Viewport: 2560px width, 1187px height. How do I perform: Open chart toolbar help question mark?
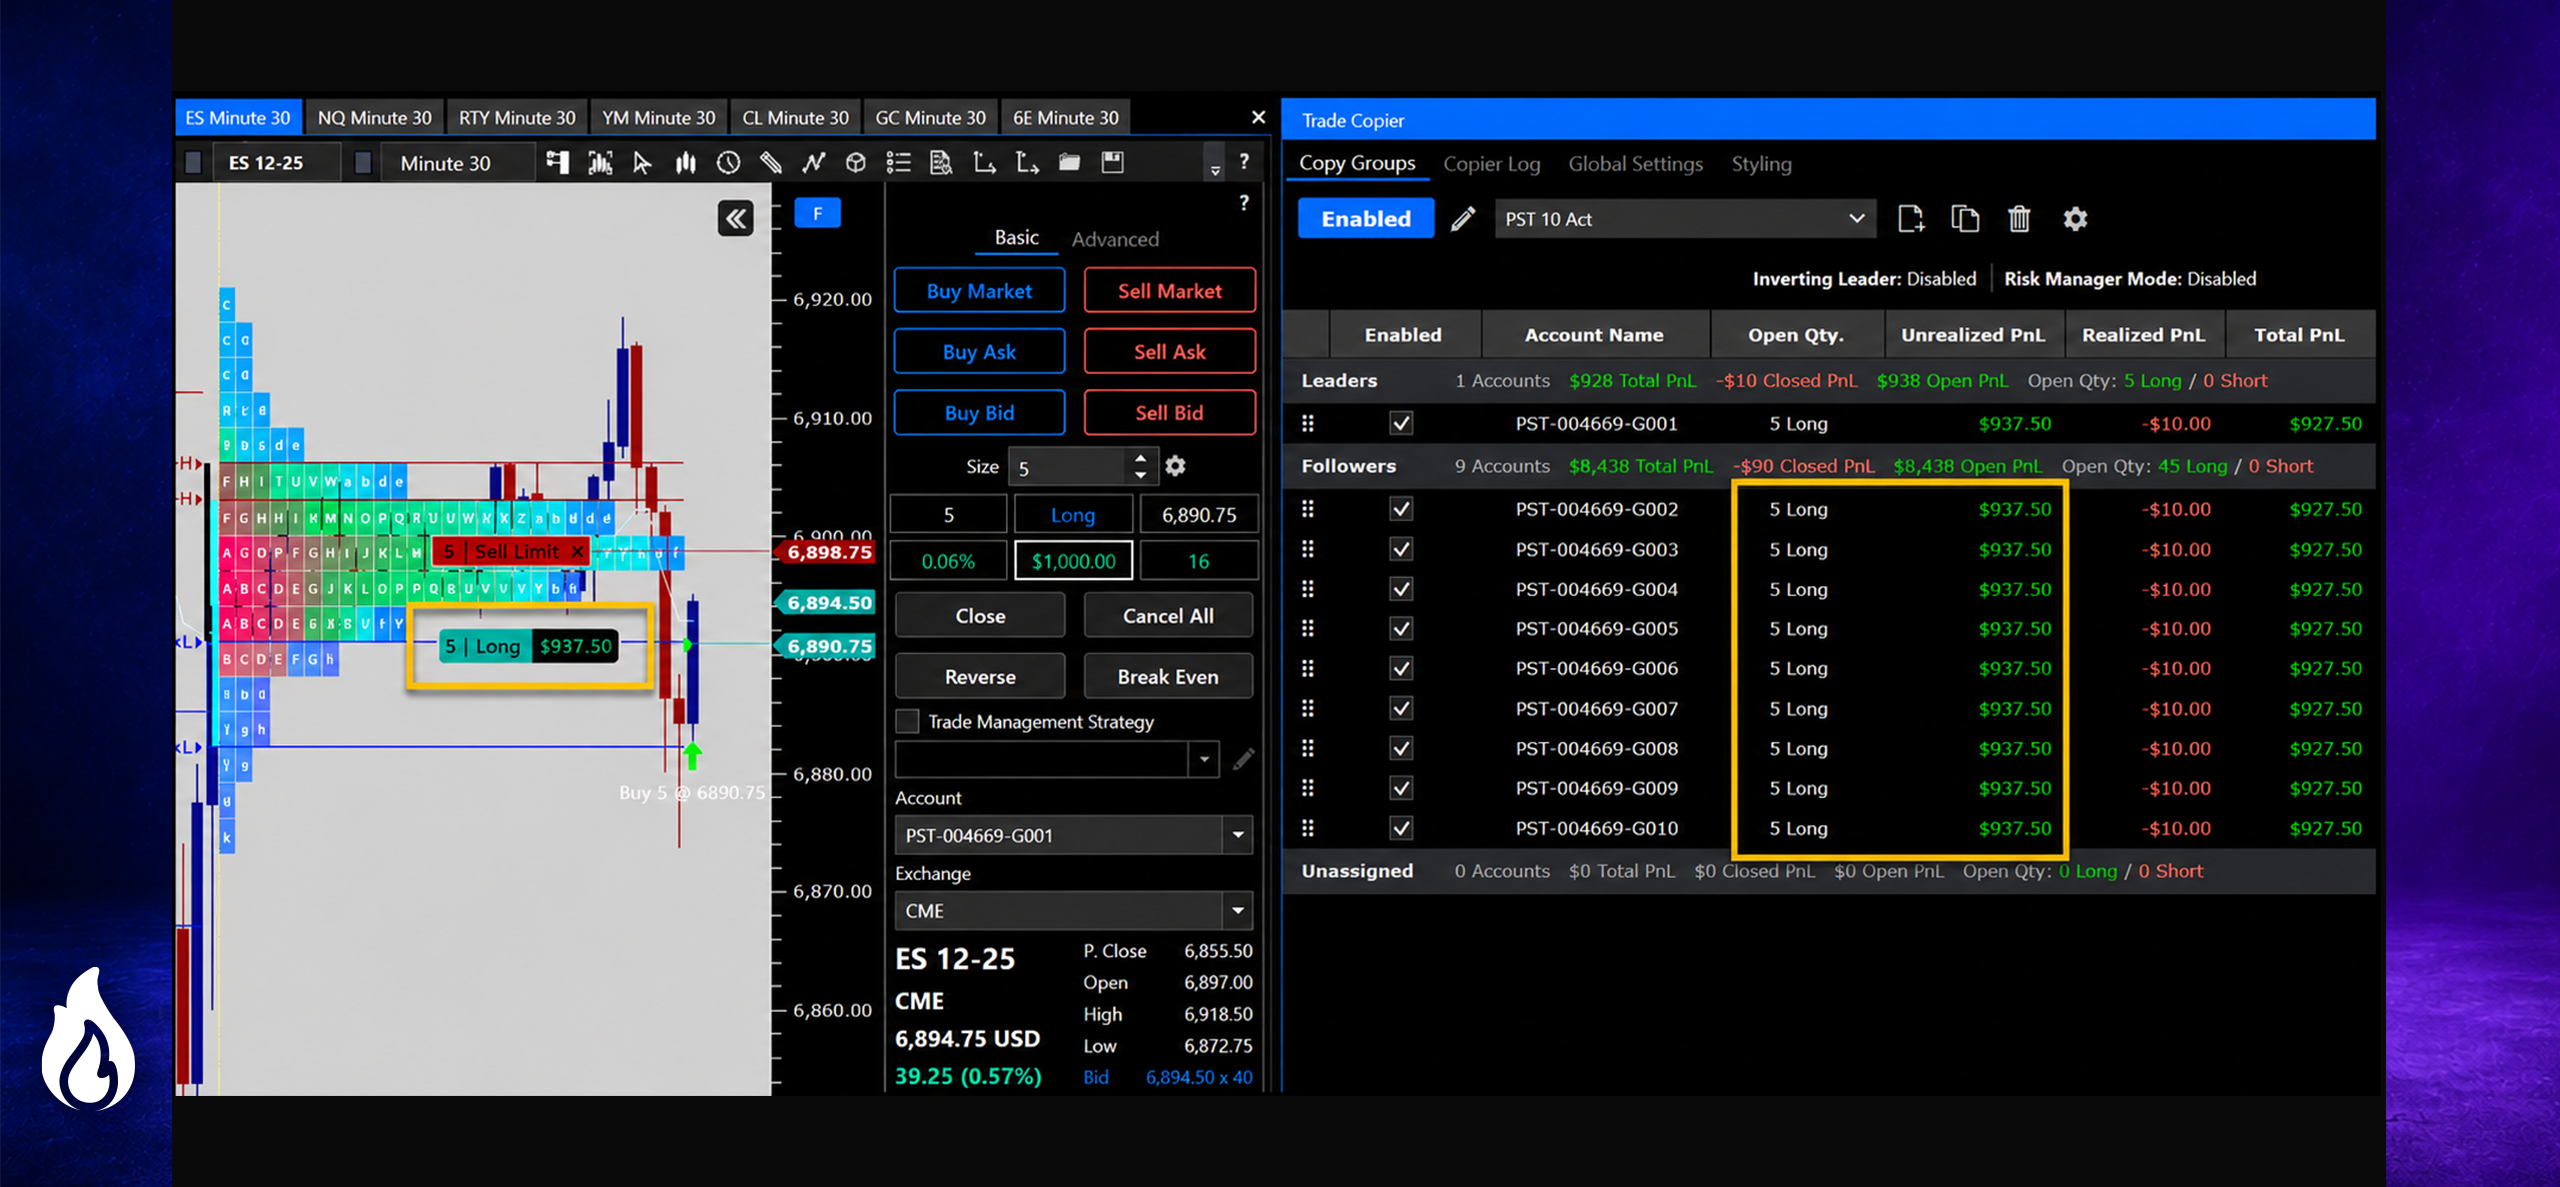1244,161
